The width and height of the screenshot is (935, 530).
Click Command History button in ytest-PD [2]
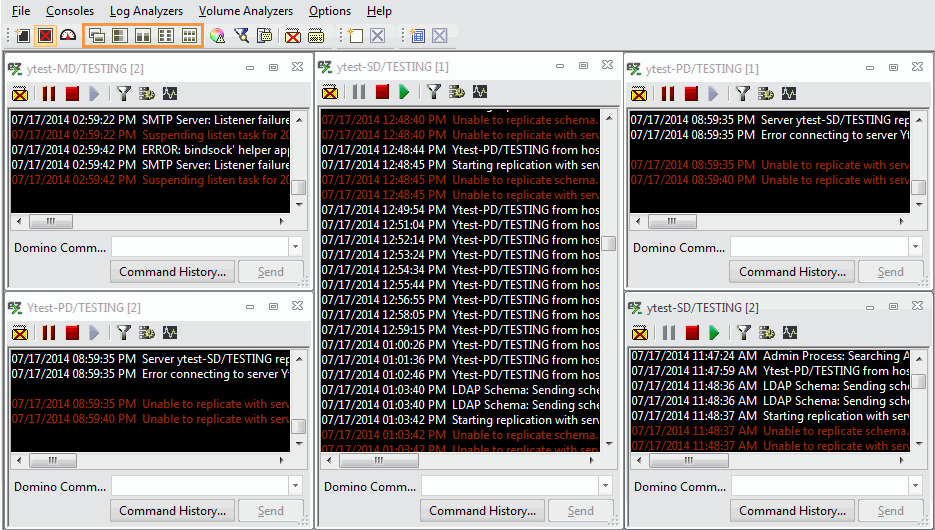click(x=172, y=510)
